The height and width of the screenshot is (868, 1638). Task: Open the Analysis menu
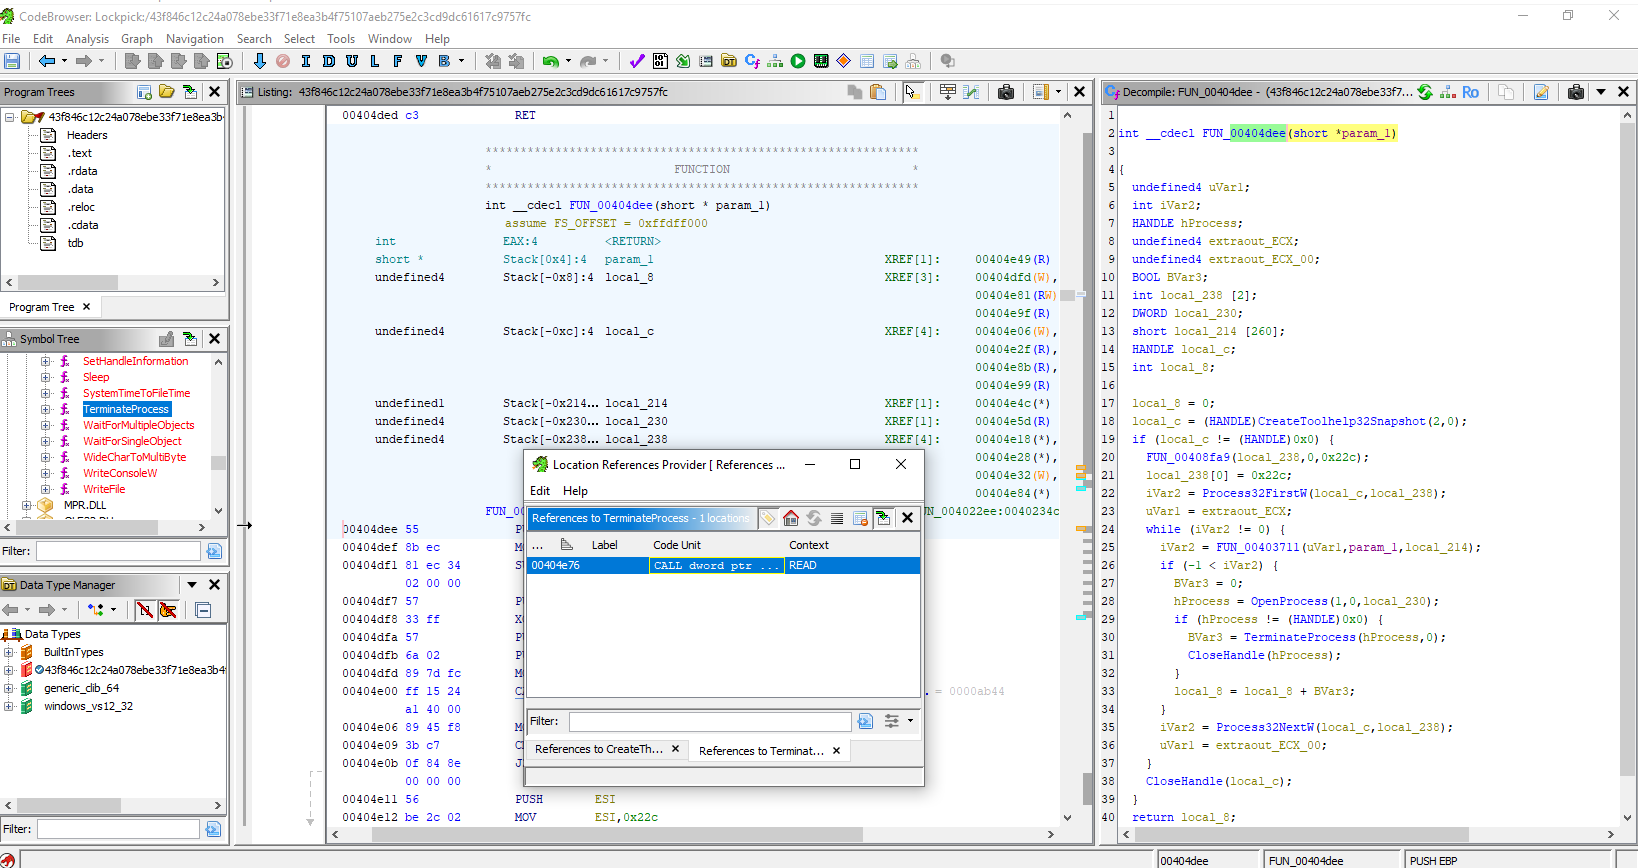coord(87,39)
